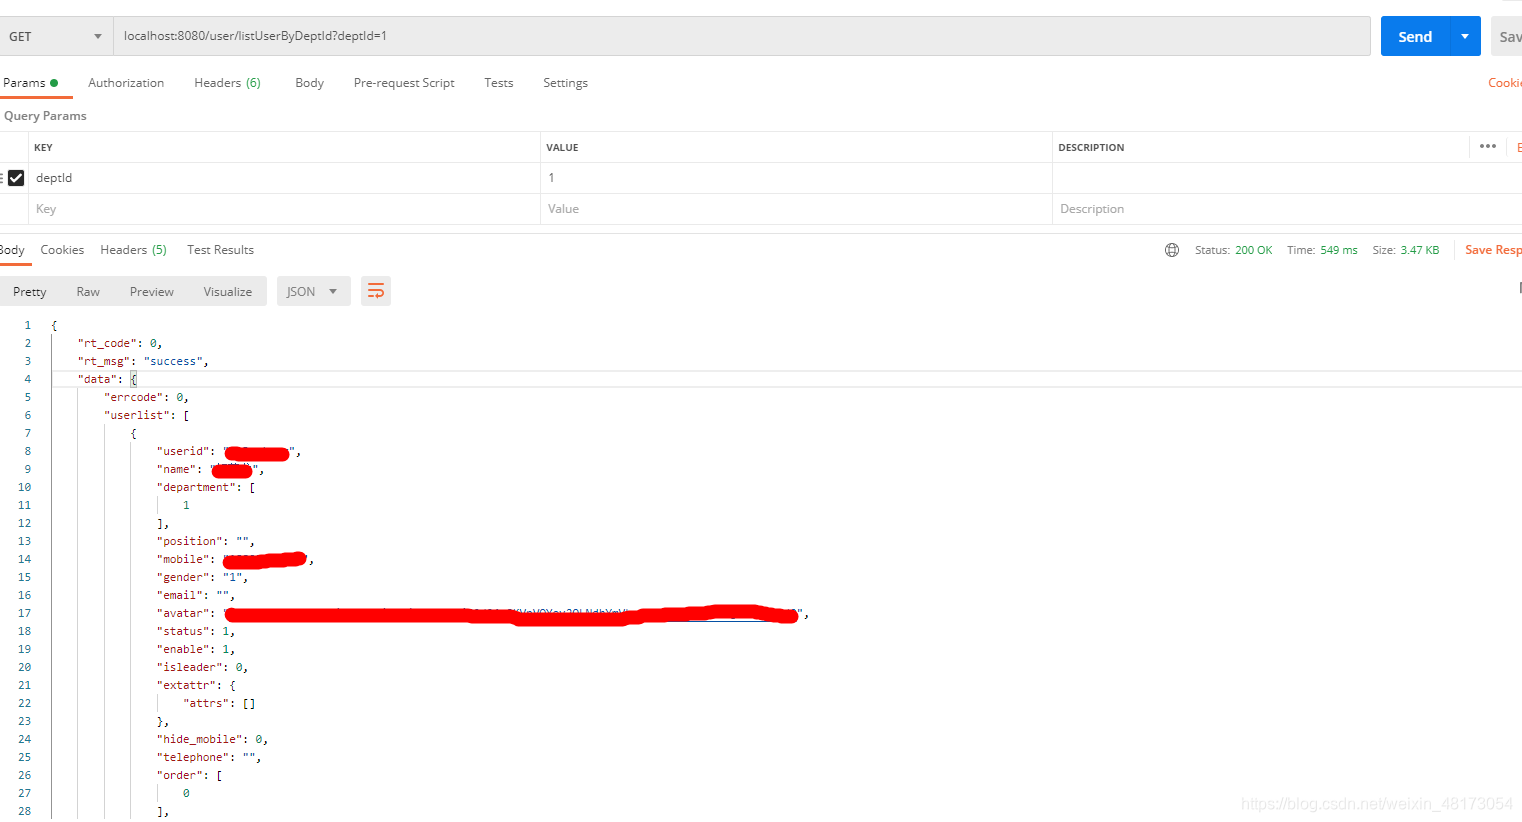The width and height of the screenshot is (1522, 822).
Task: Click the "hide_mobile": 0 line
Action: point(212,739)
